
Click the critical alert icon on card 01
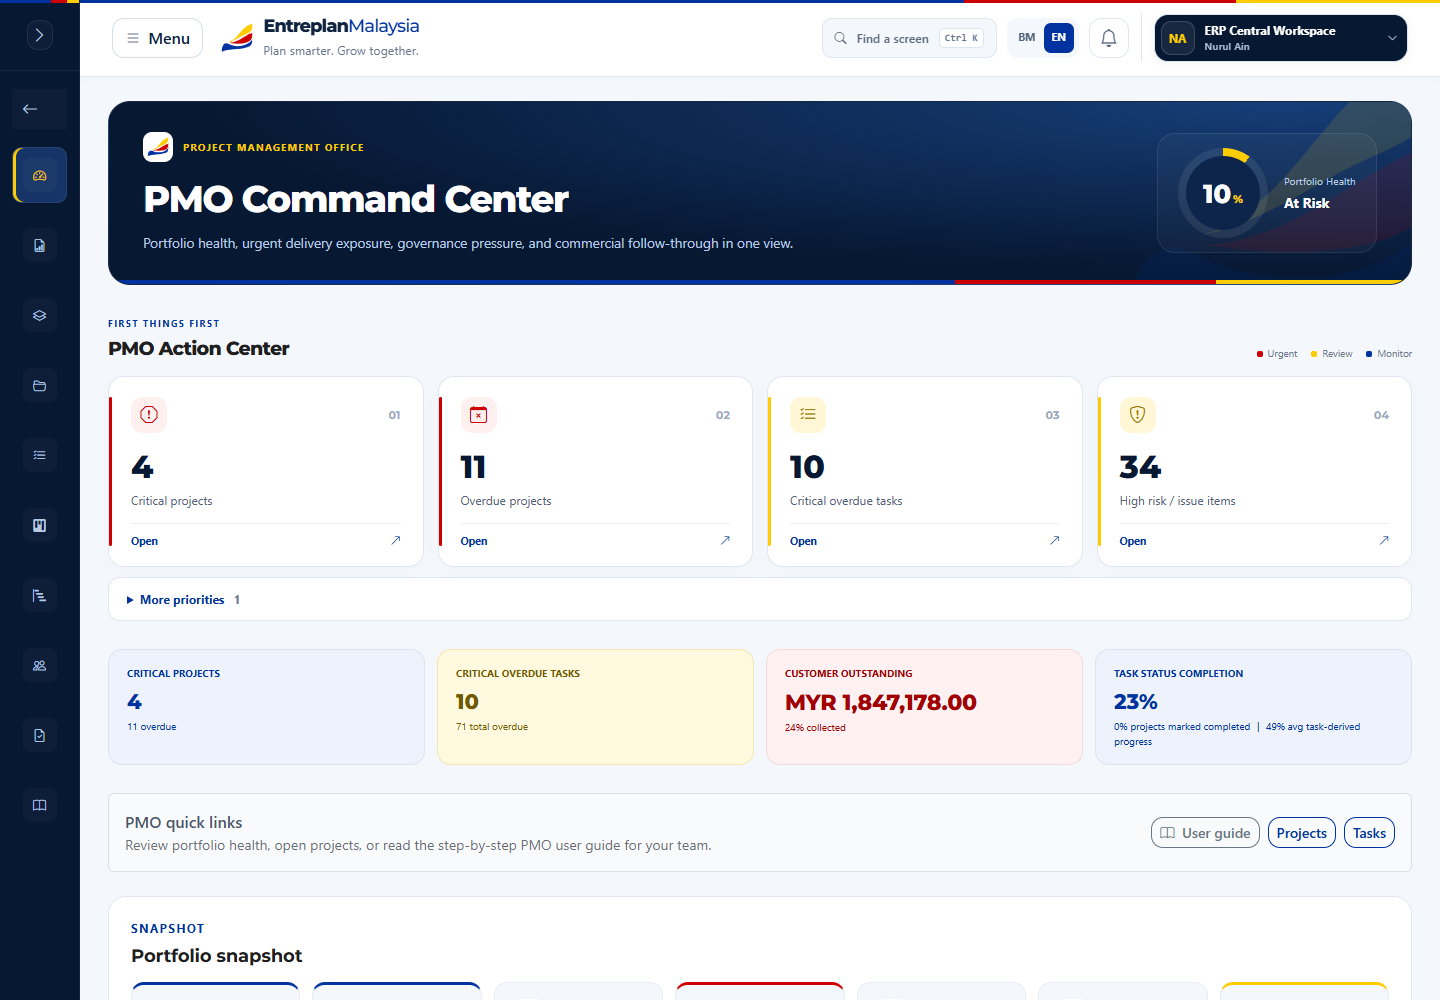pos(149,415)
